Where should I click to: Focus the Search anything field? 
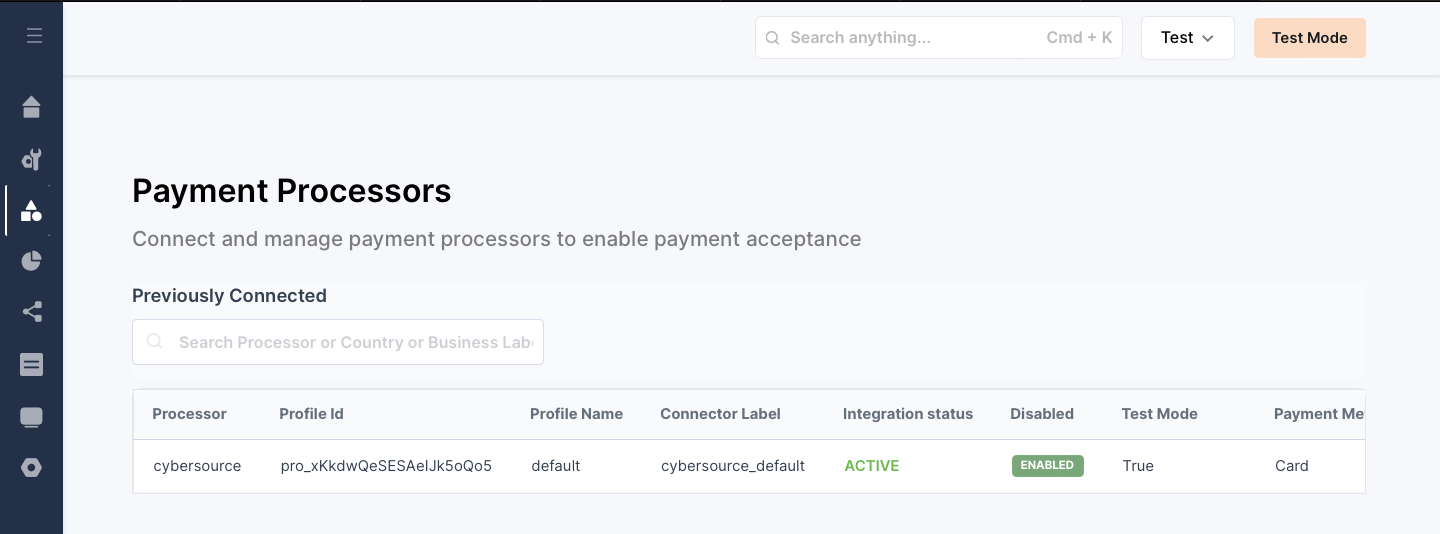point(910,38)
